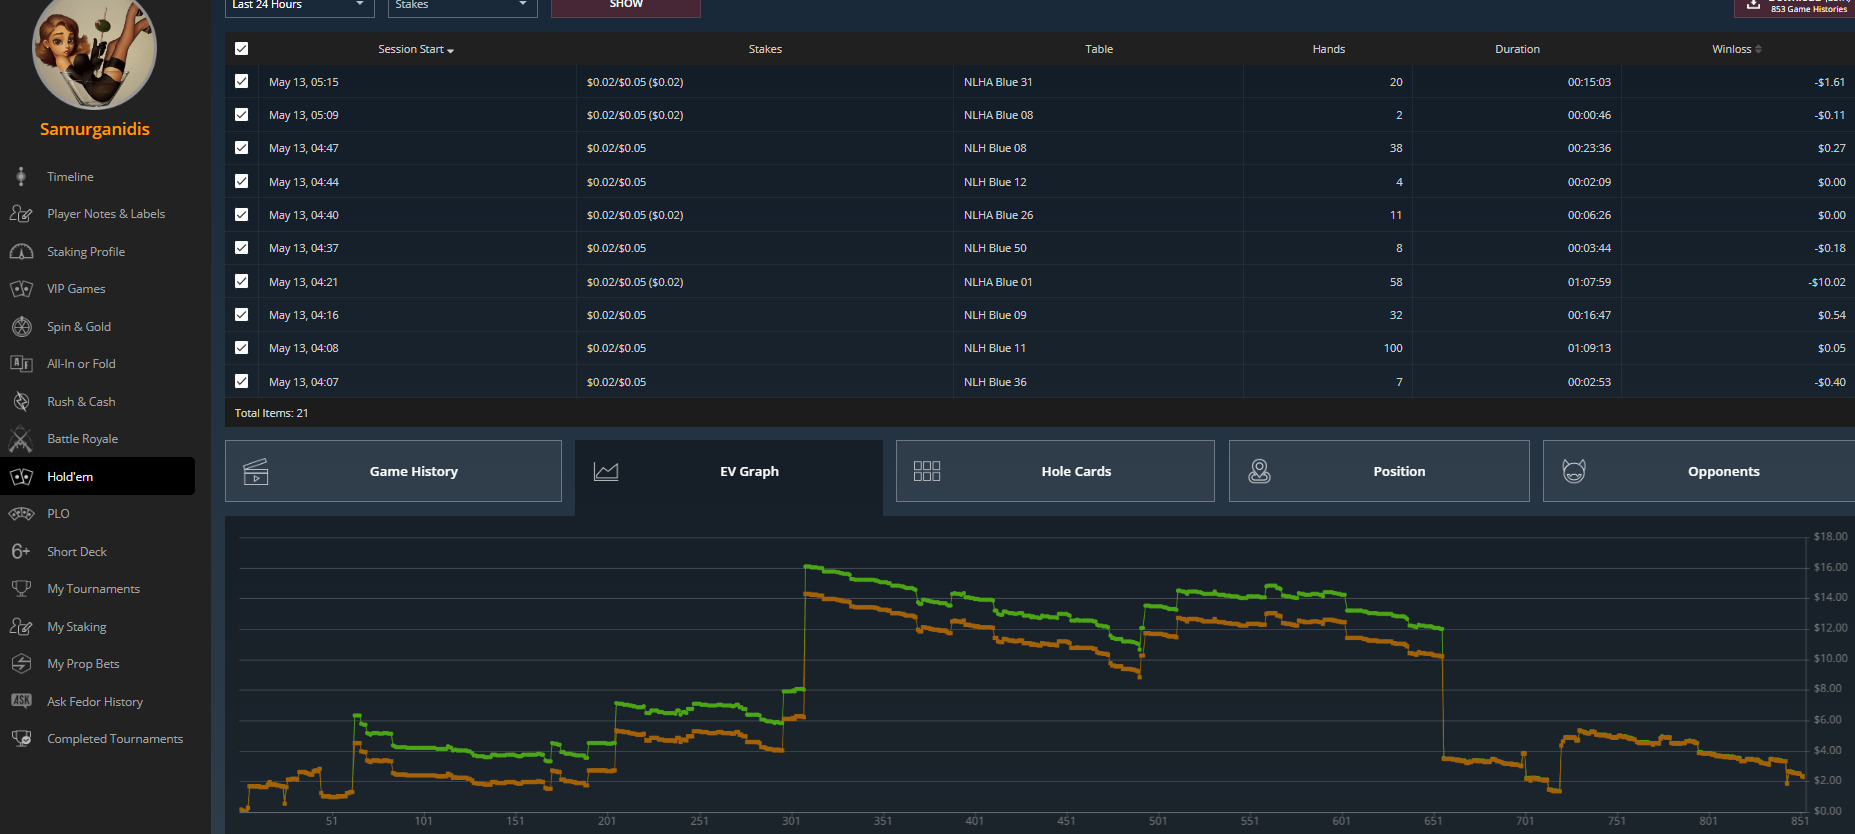Uncheck the May 13, 04:07 session
Viewport: 1855px width, 834px height.
tap(241, 382)
